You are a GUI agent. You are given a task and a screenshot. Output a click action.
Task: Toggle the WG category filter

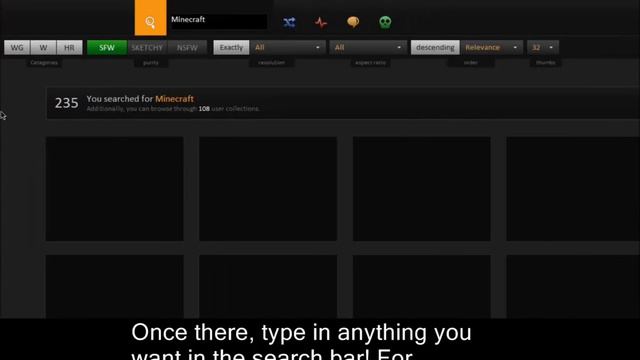pyautogui.click(x=17, y=47)
